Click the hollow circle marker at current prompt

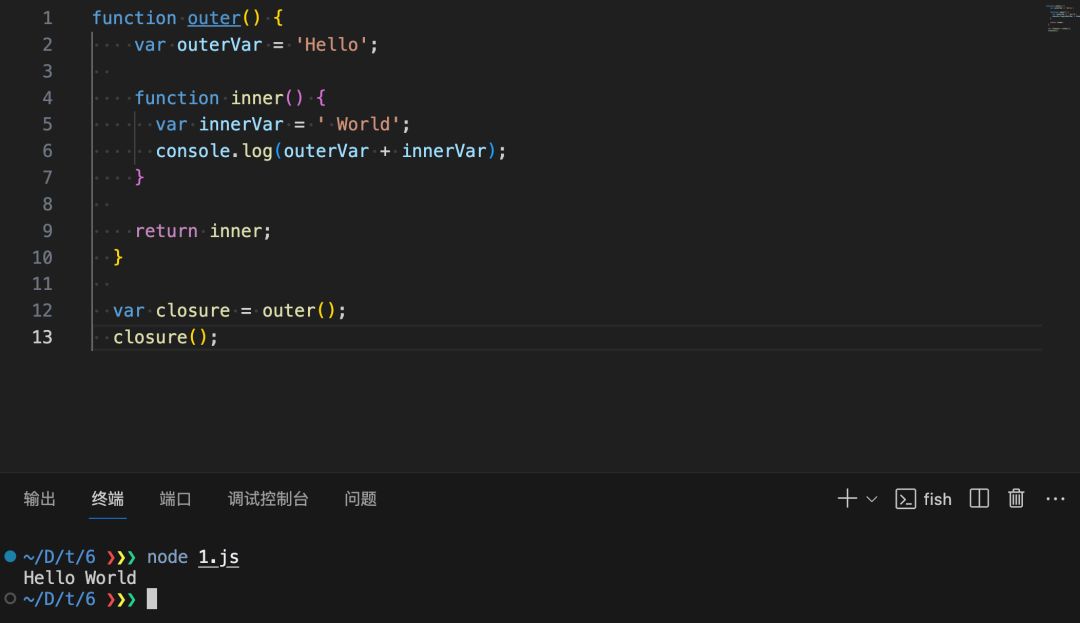click(x=10, y=598)
